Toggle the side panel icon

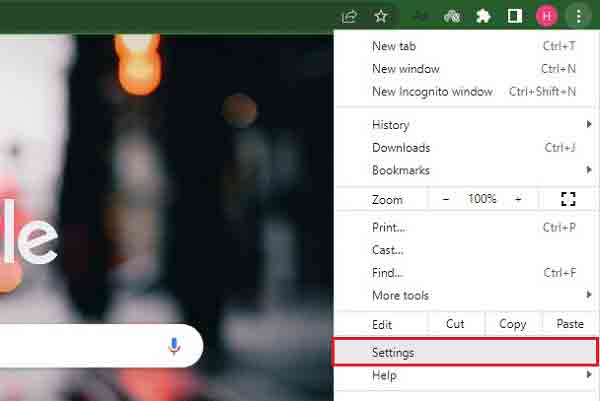[x=515, y=16]
